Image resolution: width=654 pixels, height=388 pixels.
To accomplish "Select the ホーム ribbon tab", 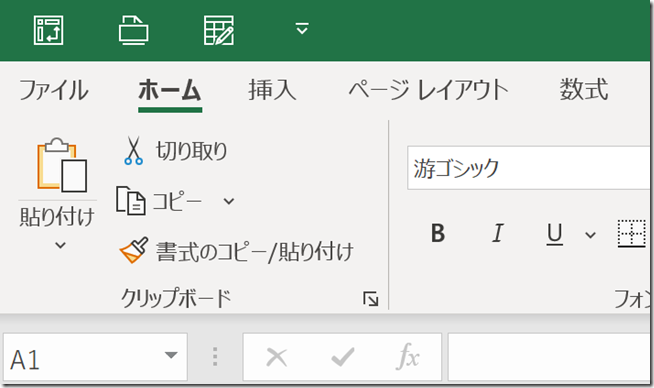I will [x=170, y=90].
